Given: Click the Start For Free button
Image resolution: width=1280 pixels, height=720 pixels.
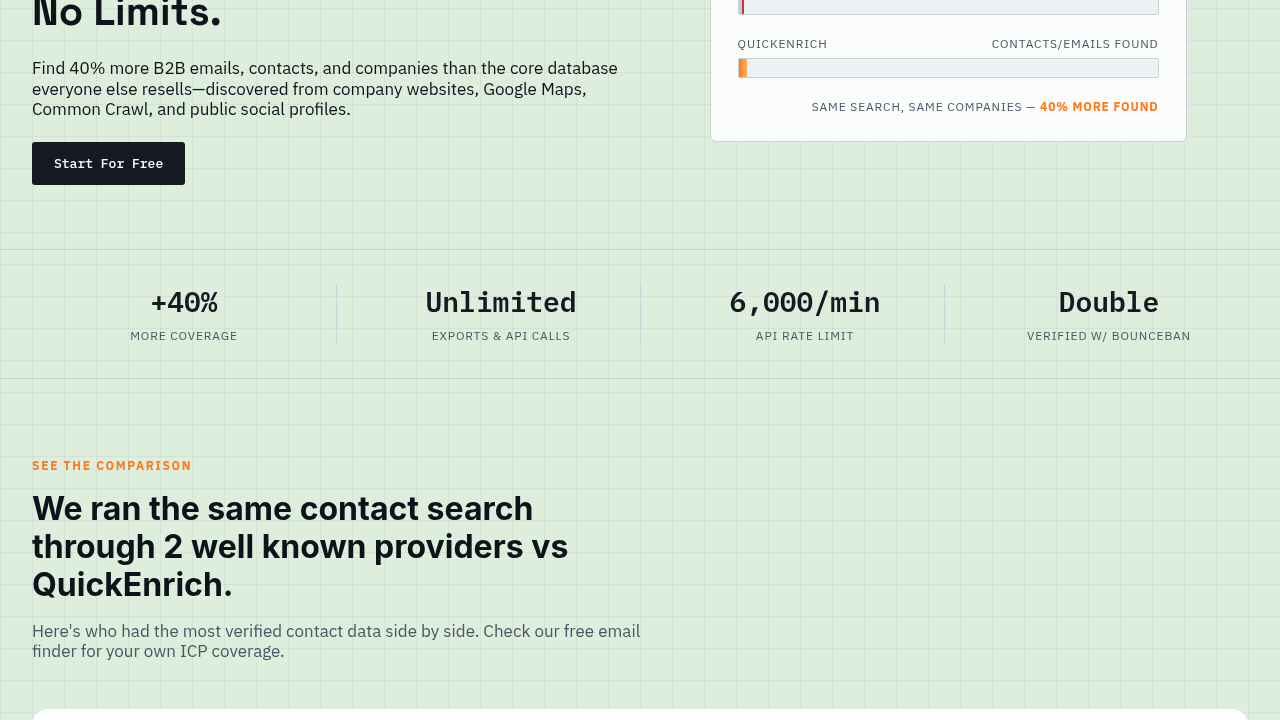Looking at the screenshot, I should tap(108, 163).
